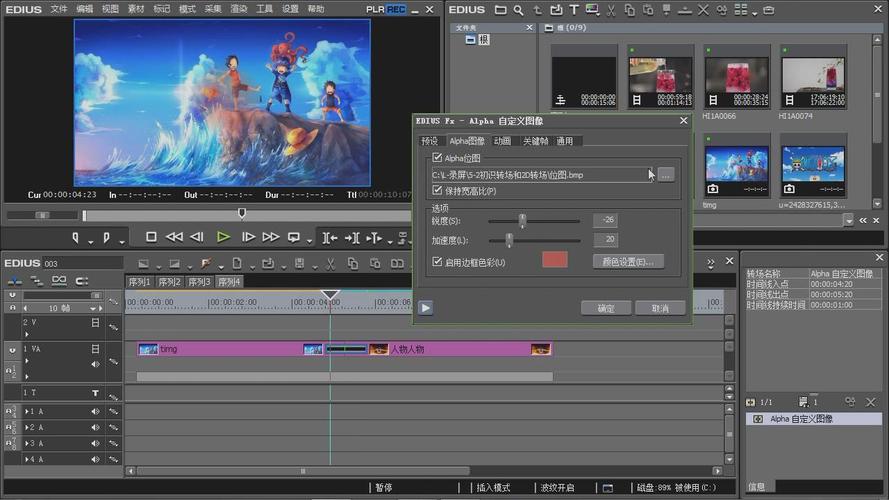This screenshot has width=889, height=500.
Task: Click the Fast Forward double-arrow button
Action: (x=271, y=237)
